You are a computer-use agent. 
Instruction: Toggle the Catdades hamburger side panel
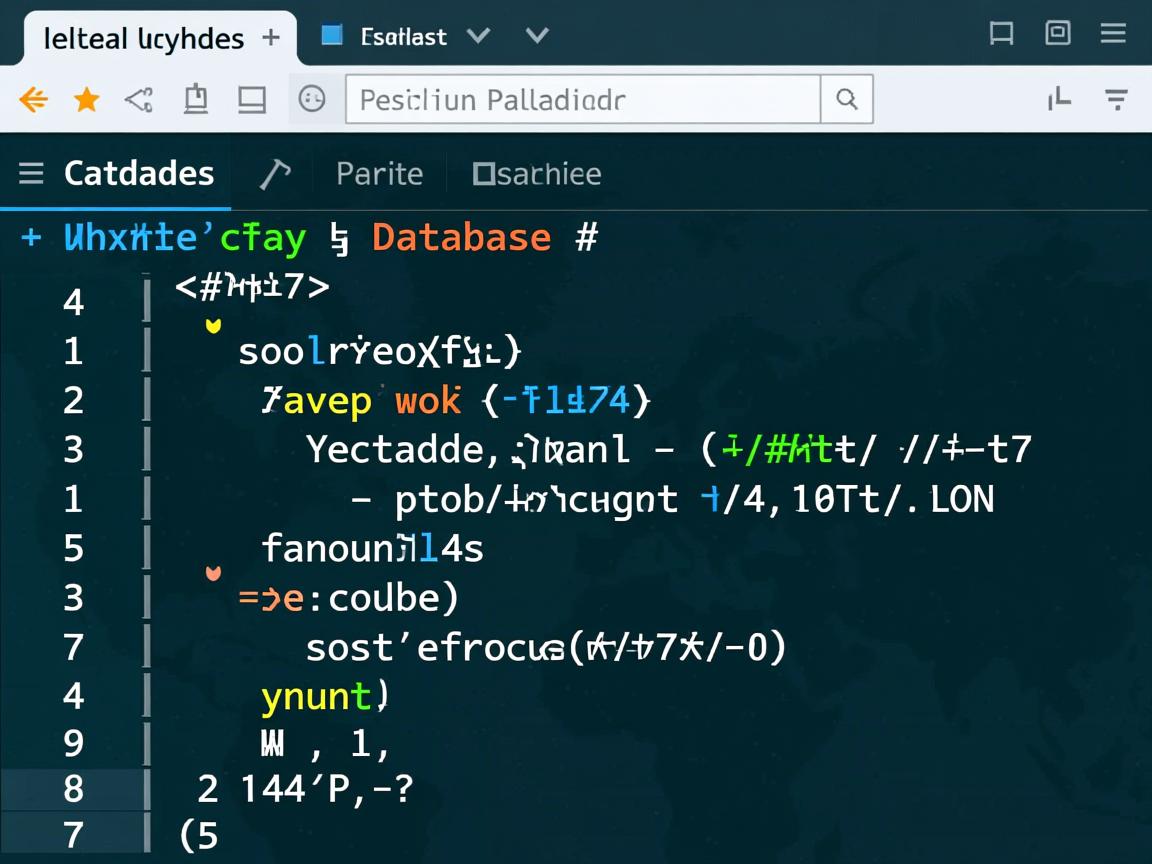[x=31, y=174]
